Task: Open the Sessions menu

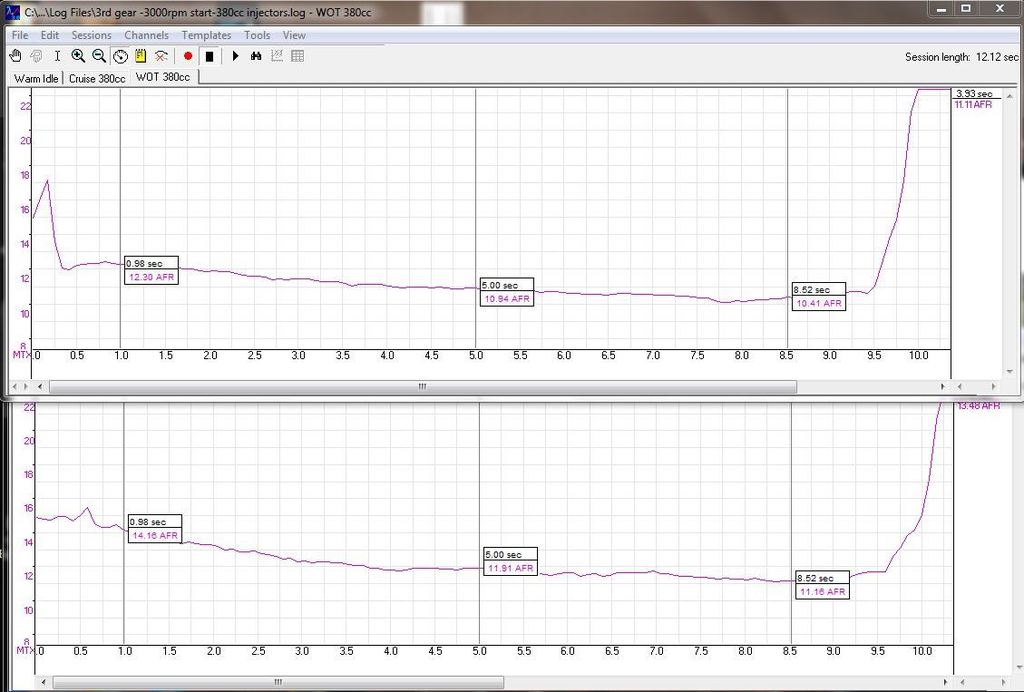Action: tap(91, 35)
